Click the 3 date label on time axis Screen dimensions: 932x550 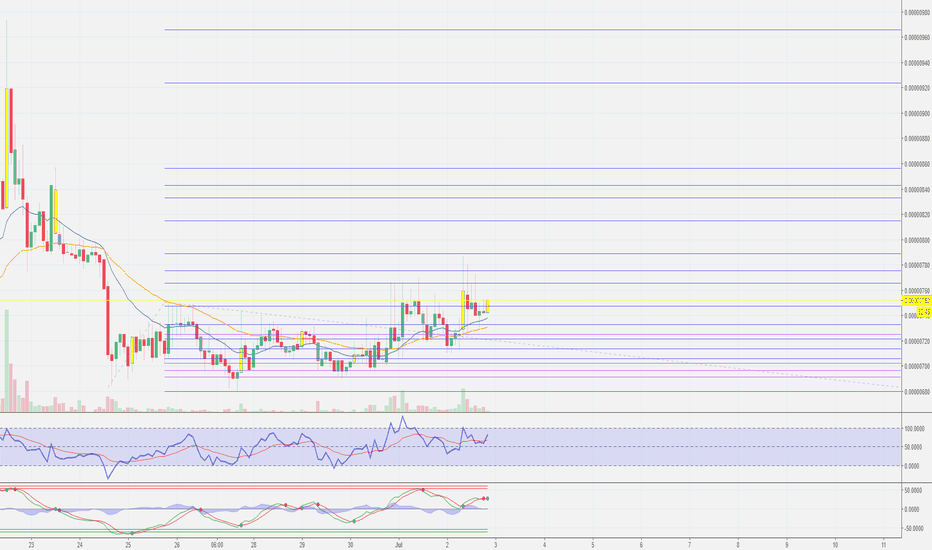496,544
